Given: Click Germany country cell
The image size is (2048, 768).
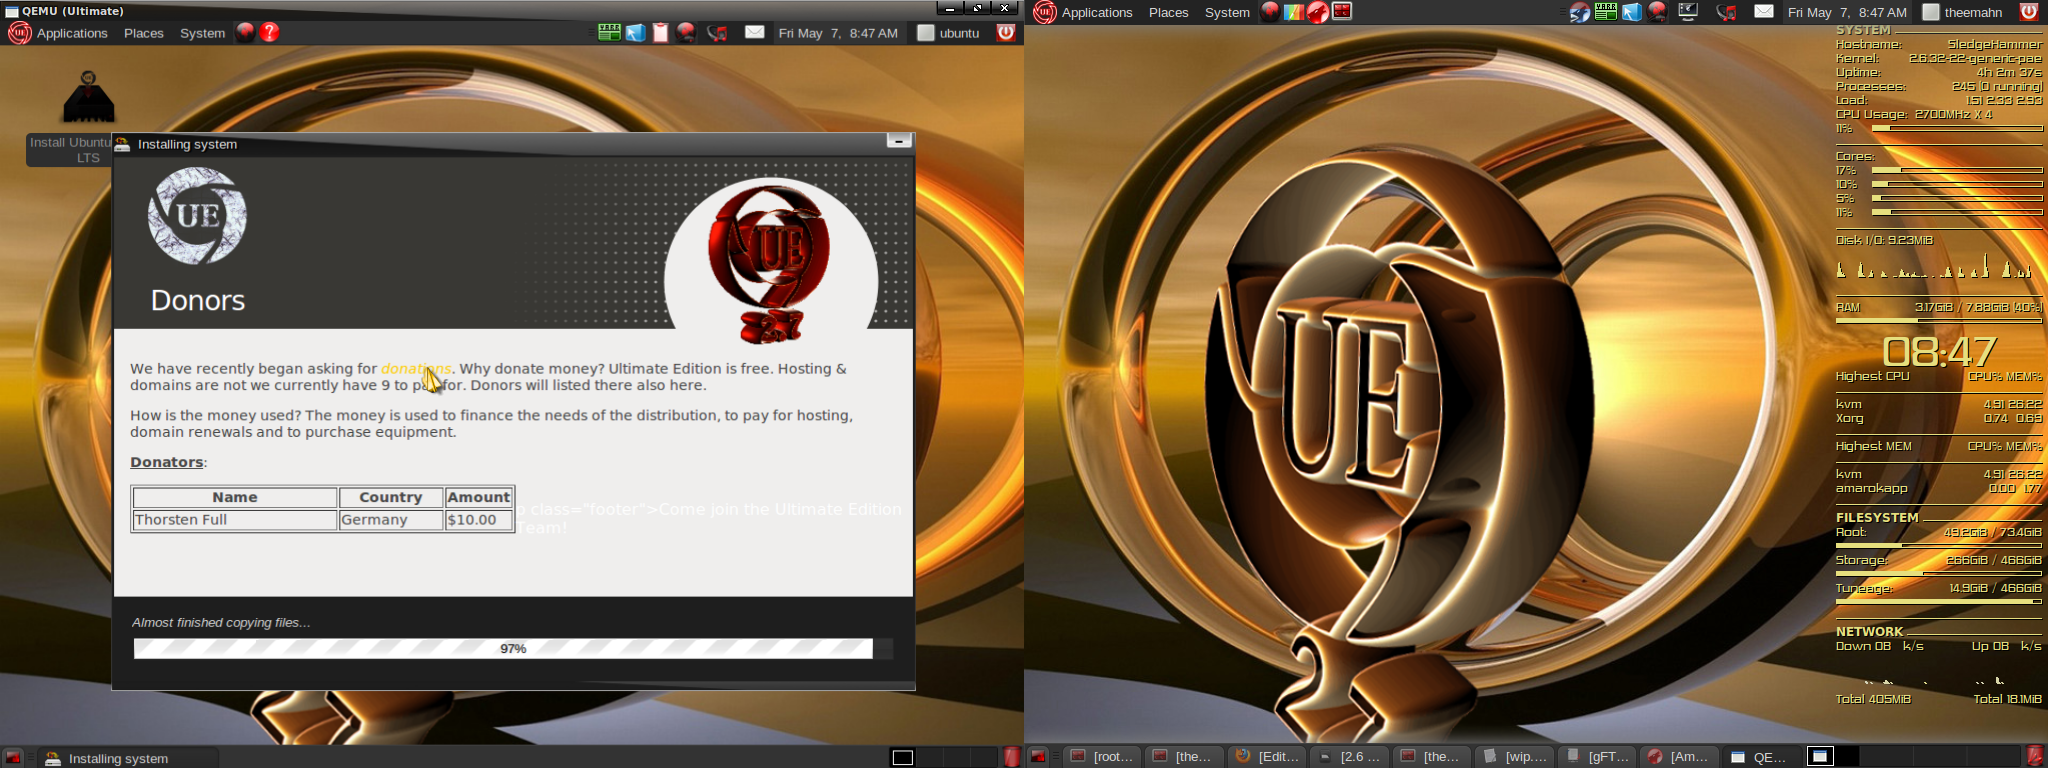Looking at the screenshot, I should [391, 520].
